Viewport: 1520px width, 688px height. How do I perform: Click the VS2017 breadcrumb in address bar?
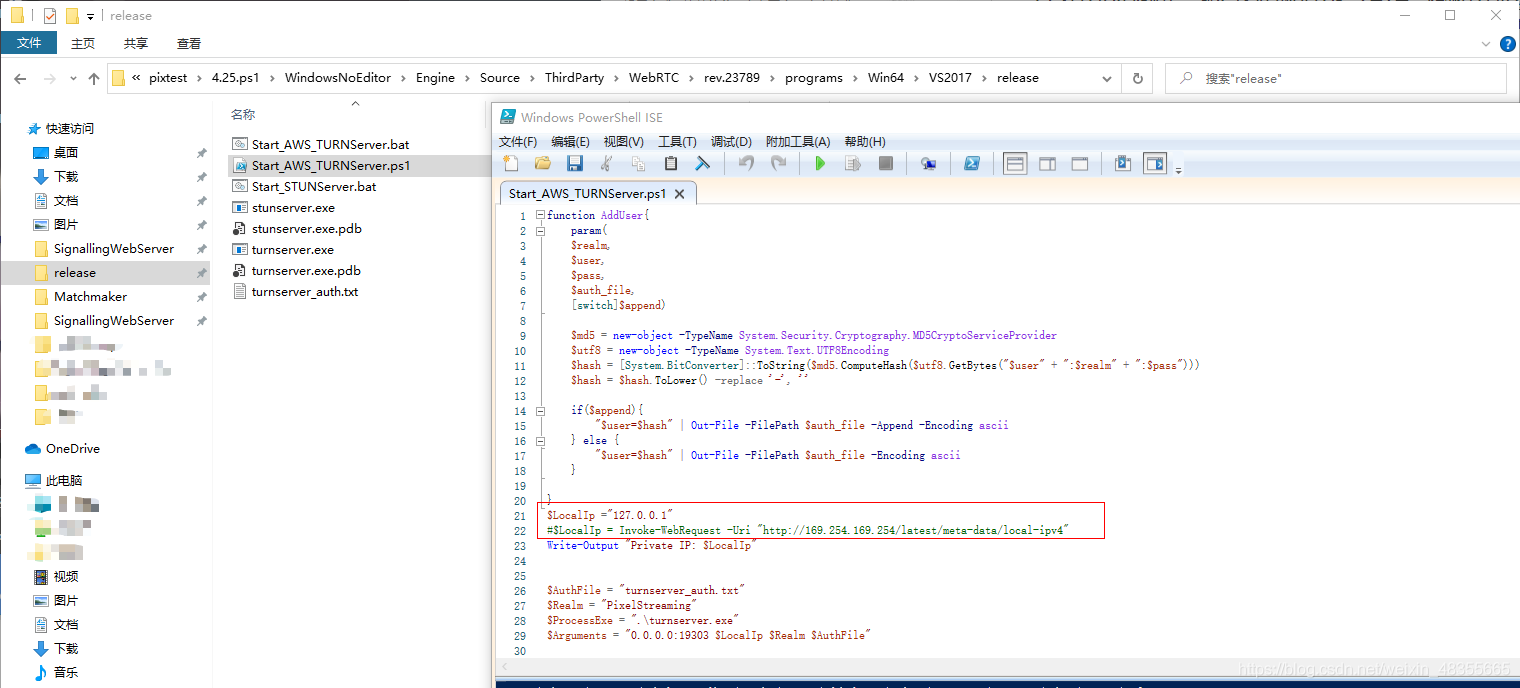click(x=950, y=78)
